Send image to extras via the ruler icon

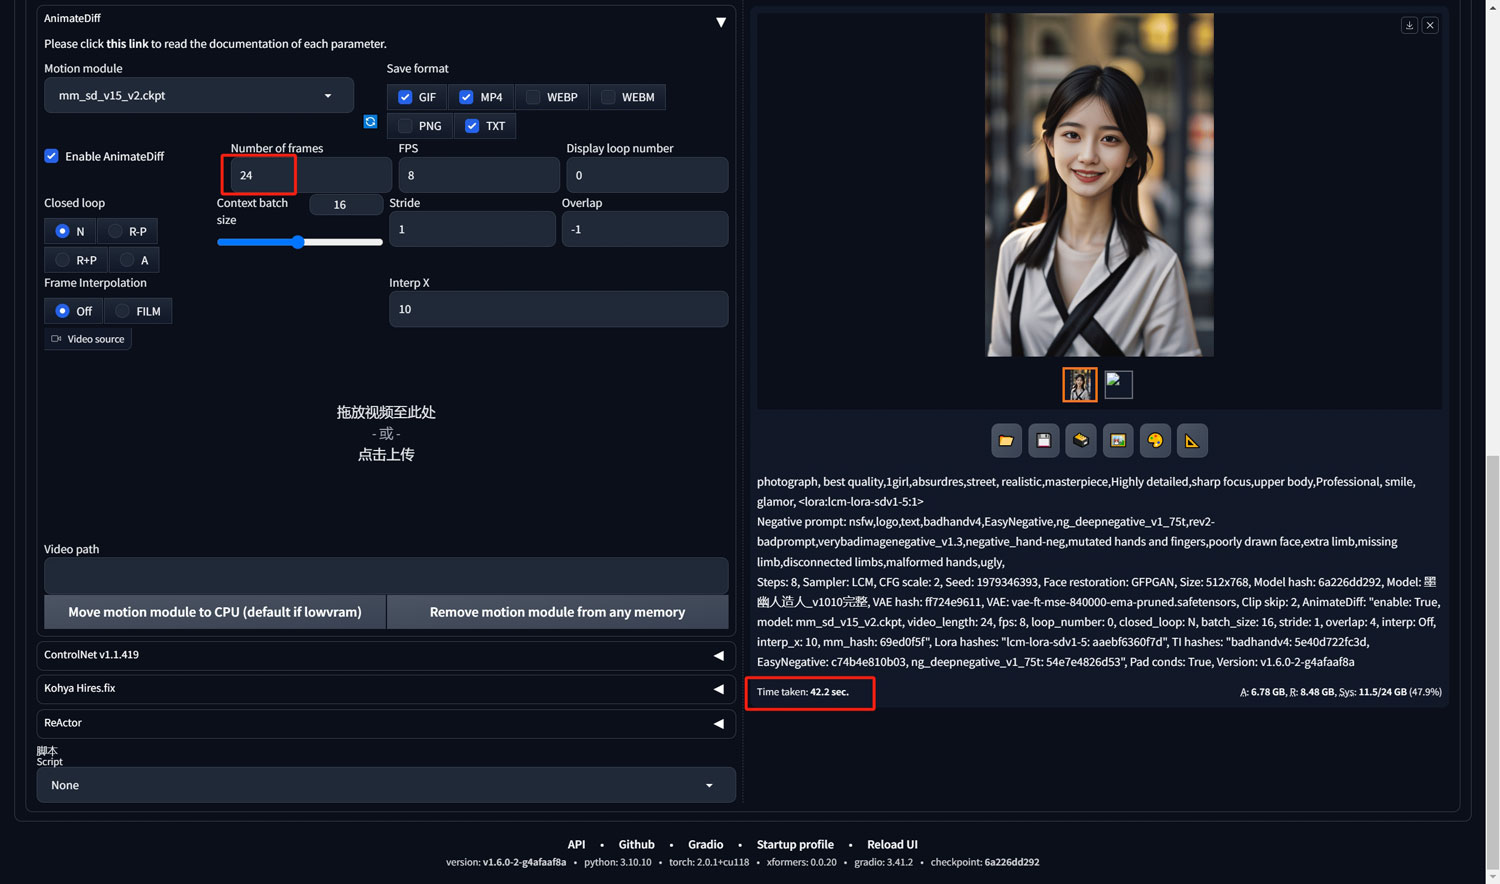[1192, 440]
